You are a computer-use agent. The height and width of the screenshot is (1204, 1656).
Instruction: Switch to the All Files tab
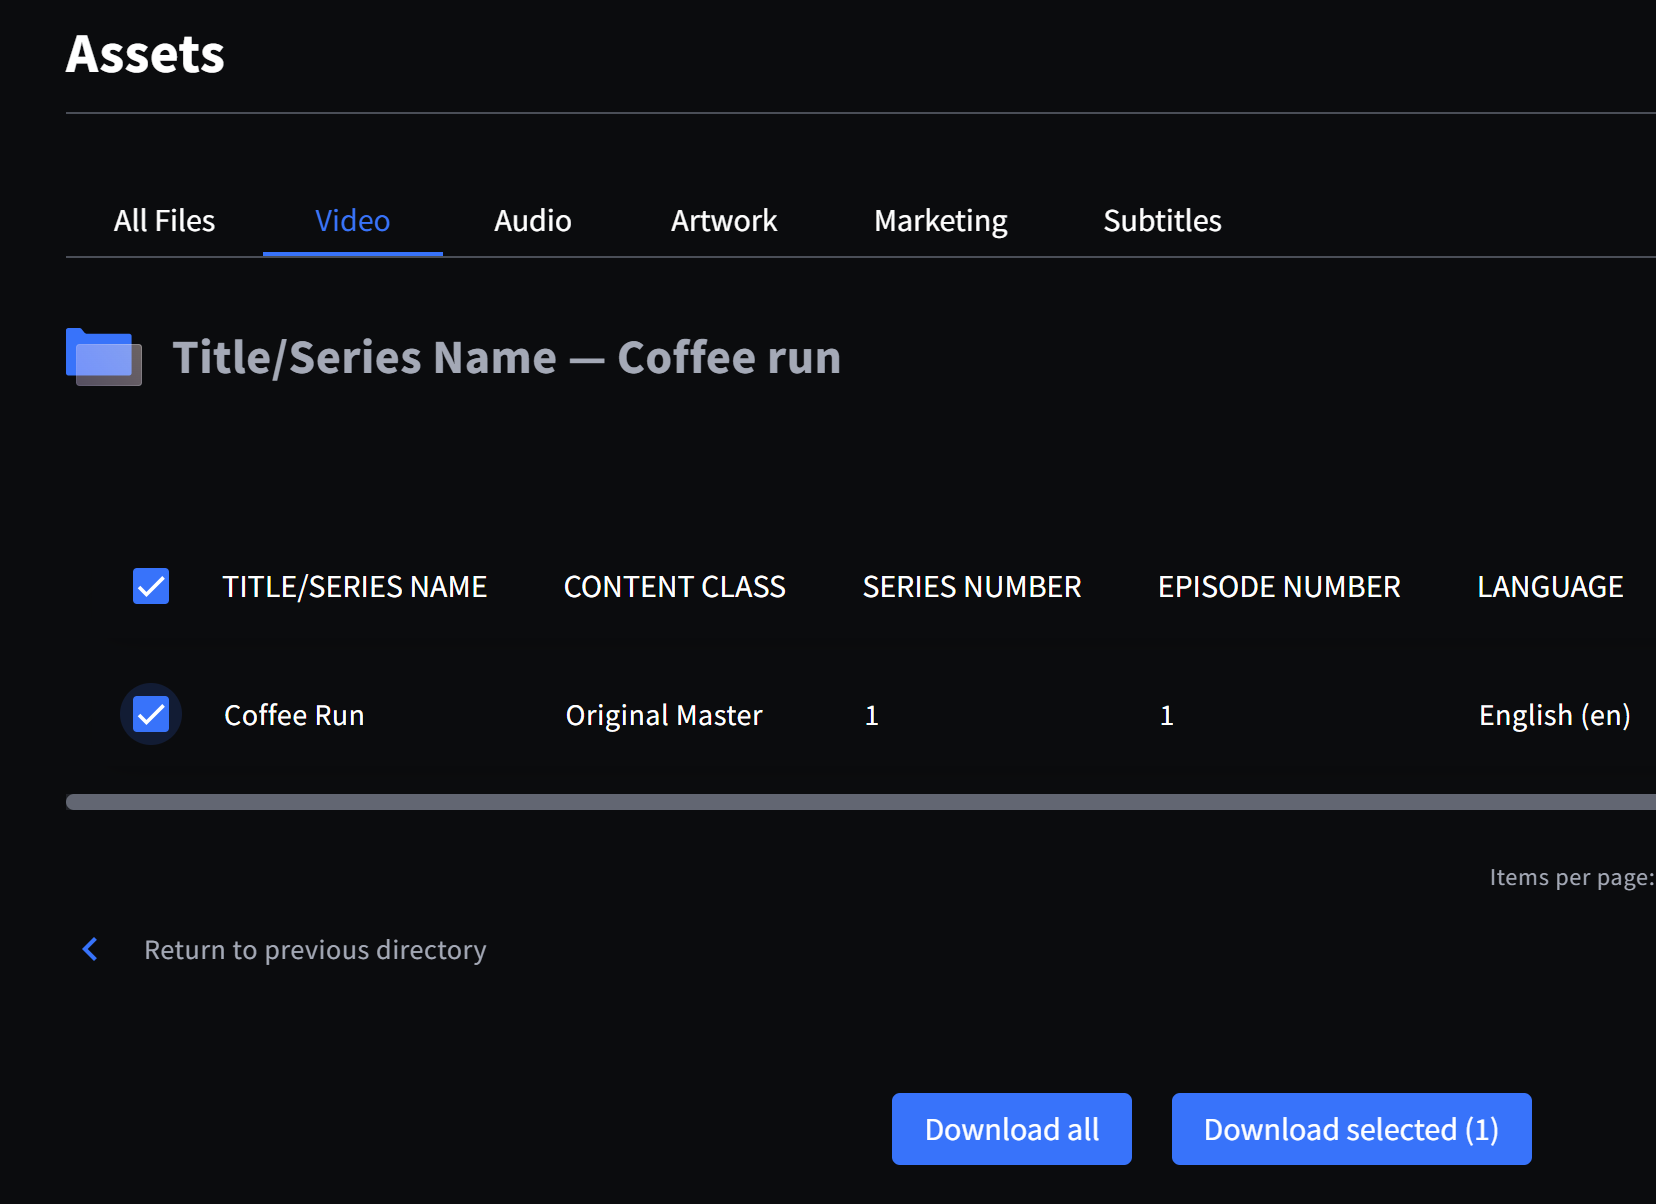tap(164, 220)
